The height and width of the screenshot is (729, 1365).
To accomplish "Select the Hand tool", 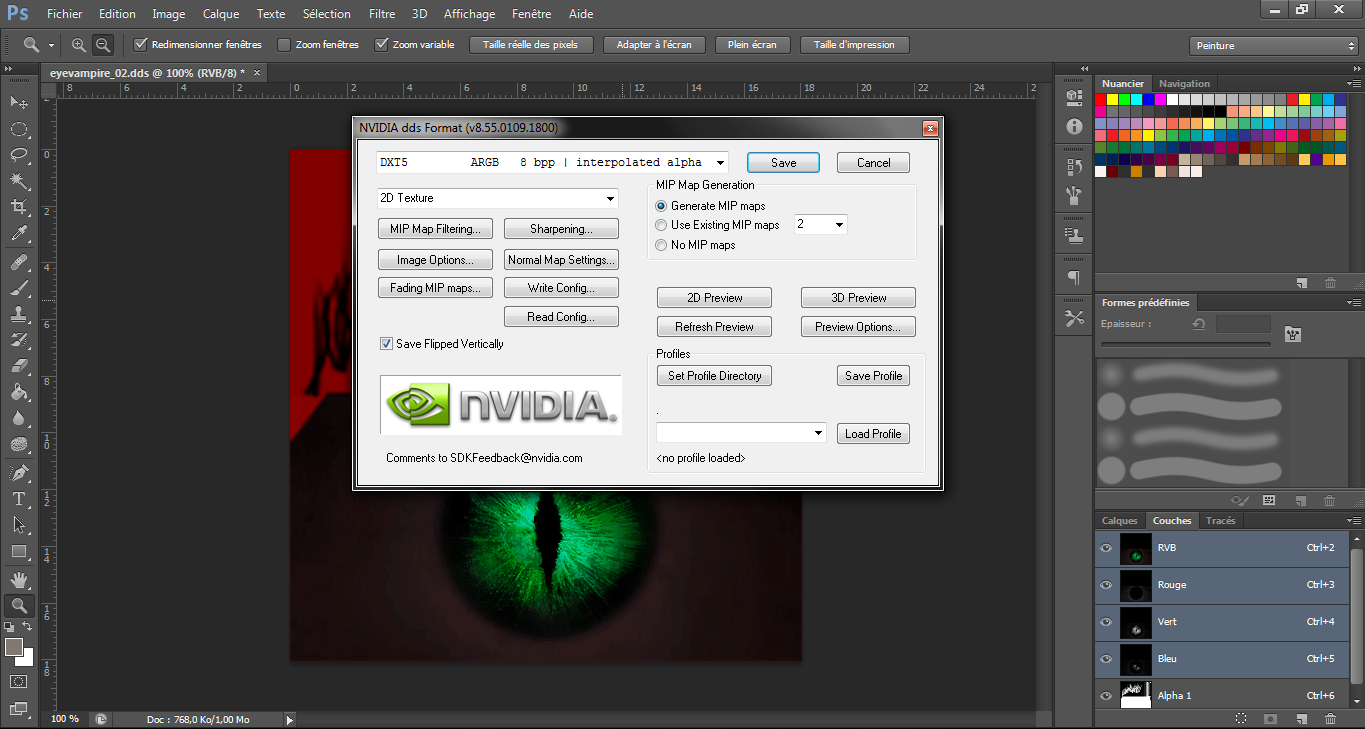I will pos(20,579).
